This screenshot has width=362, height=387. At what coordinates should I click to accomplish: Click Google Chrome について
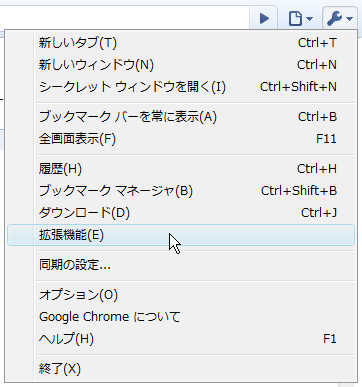[181, 317]
